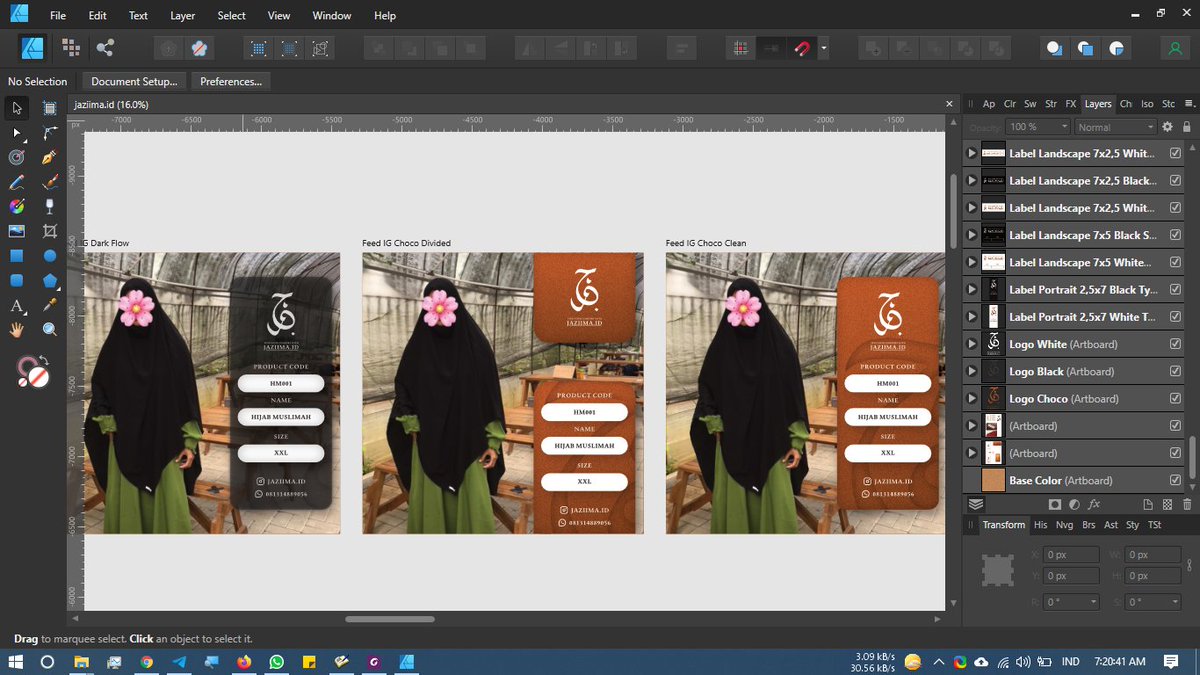Open Firefox from the Windows taskbar
The height and width of the screenshot is (675, 1200).
pyautogui.click(x=243, y=661)
